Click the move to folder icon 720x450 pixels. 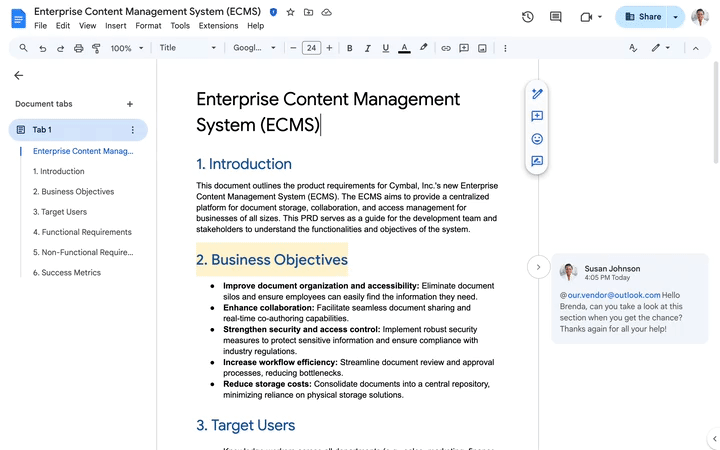[309, 12]
